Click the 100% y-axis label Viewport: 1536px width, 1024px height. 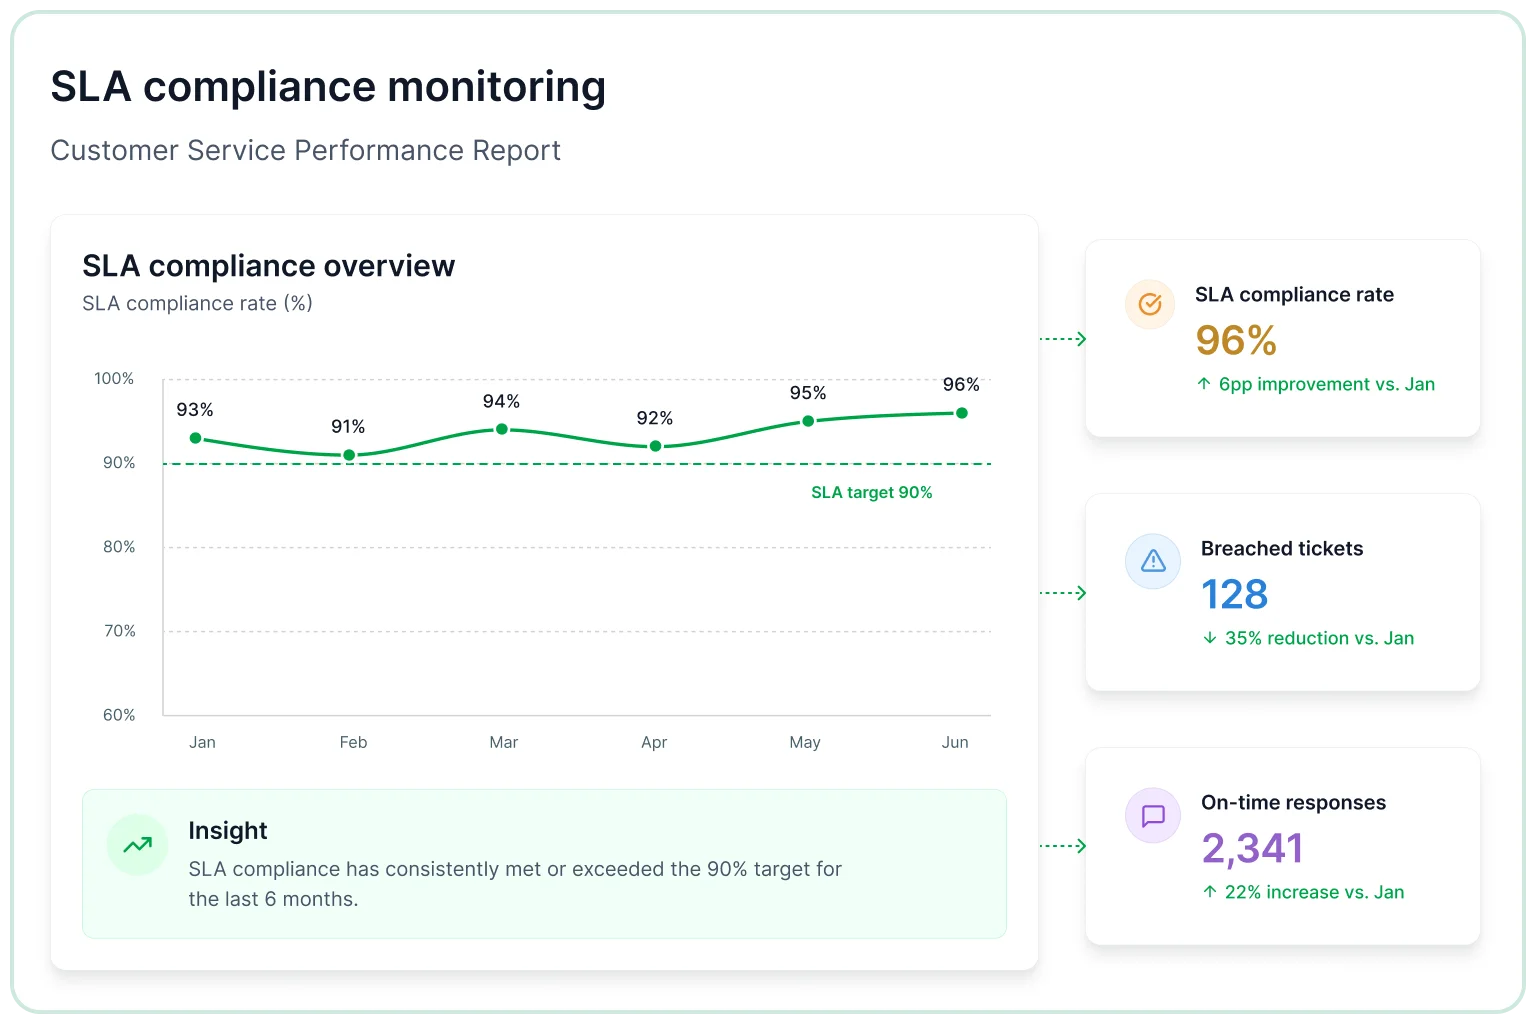click(114, 379)
